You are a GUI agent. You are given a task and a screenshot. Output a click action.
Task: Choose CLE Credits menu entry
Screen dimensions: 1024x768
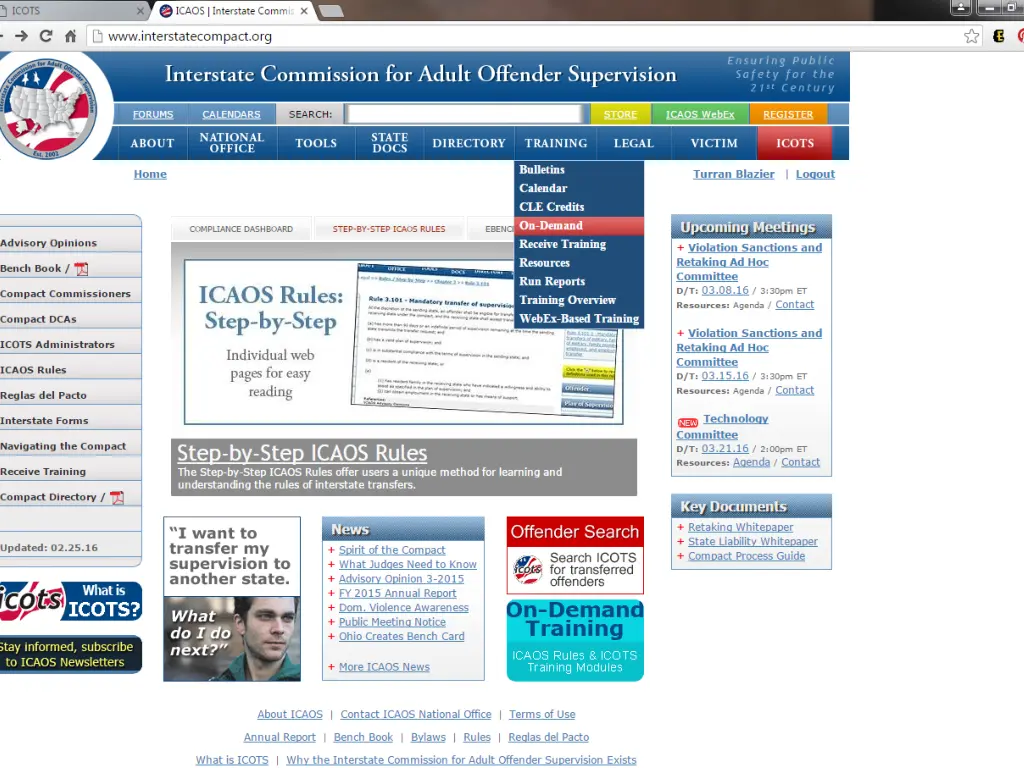coord(579,207)
